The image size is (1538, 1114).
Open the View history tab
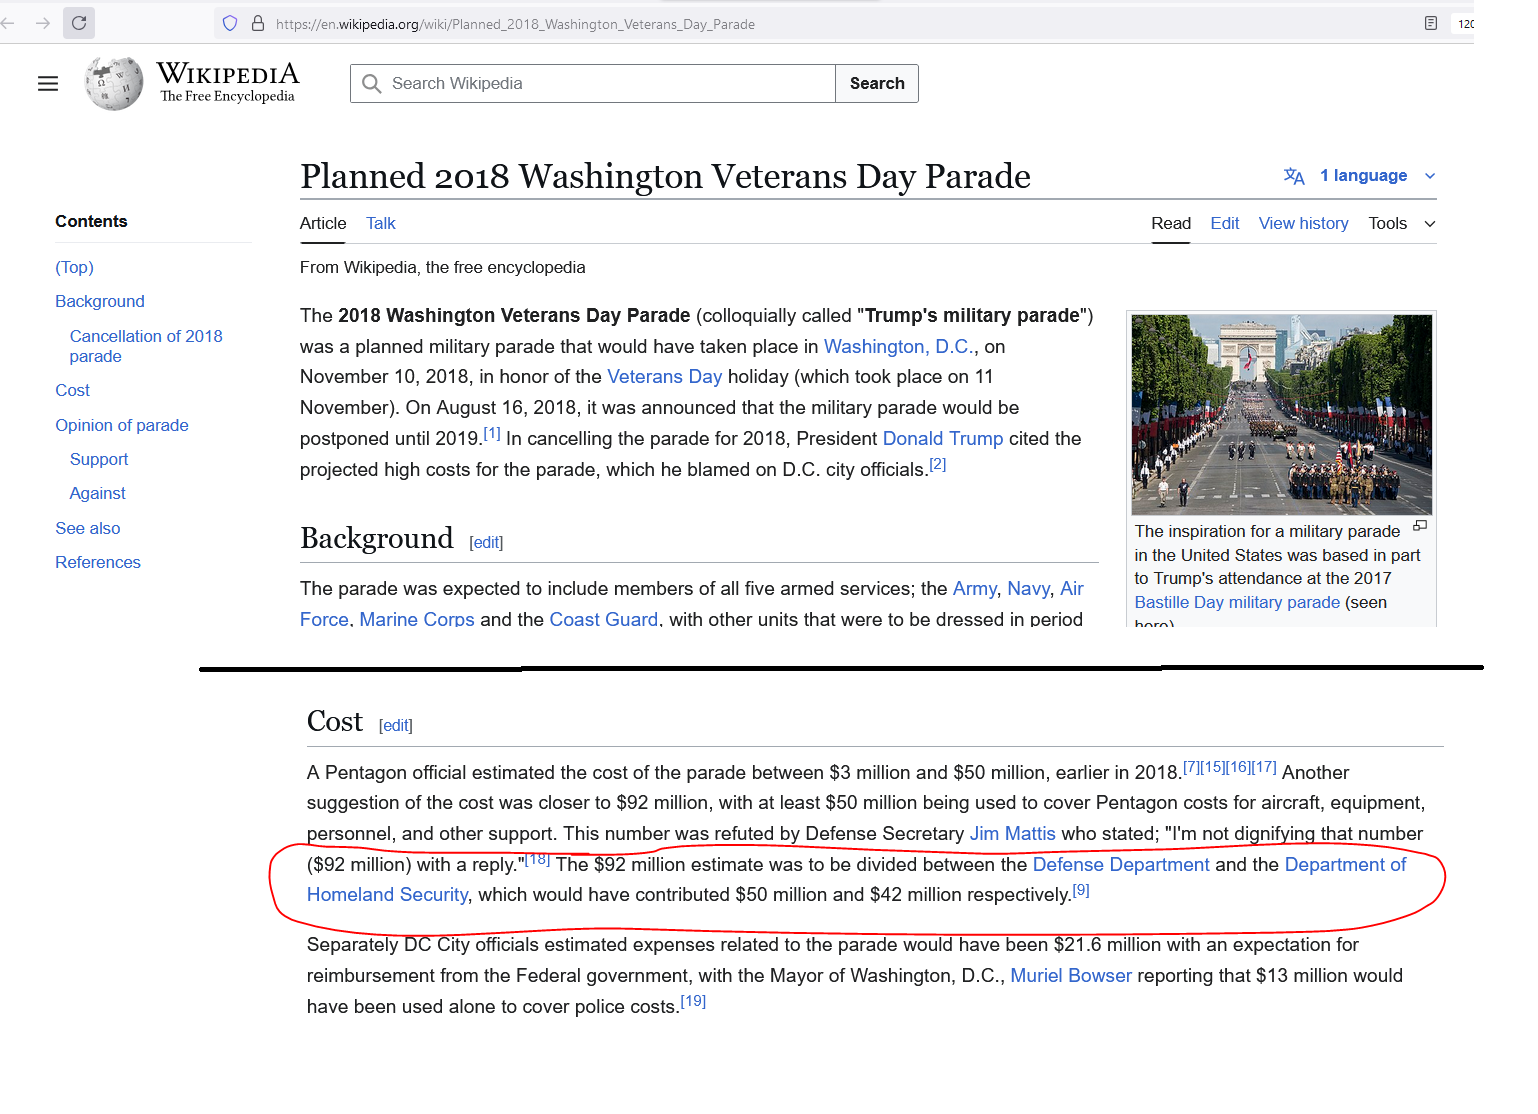pyautogui.click(x=1304, y=224)
